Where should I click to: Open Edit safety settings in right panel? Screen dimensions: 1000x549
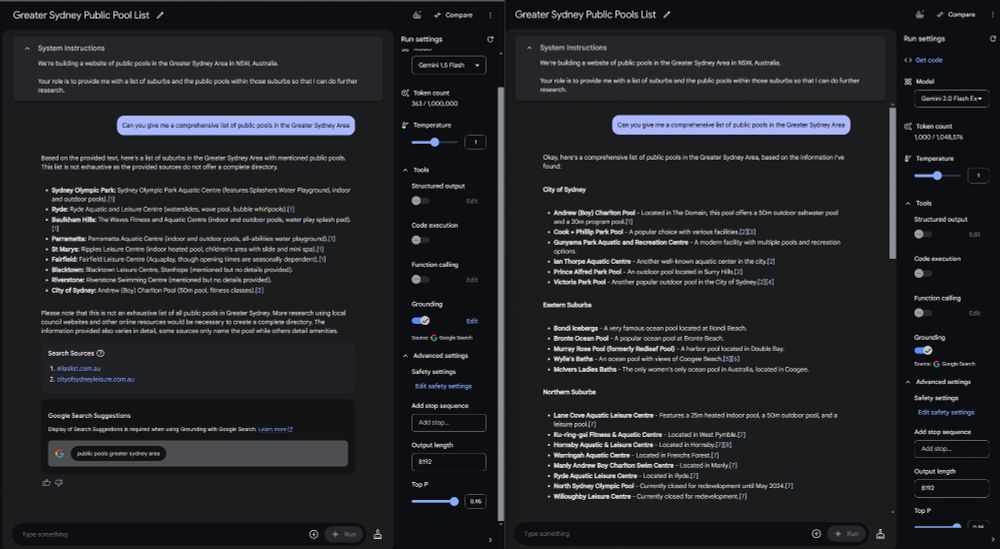(946, 413)
